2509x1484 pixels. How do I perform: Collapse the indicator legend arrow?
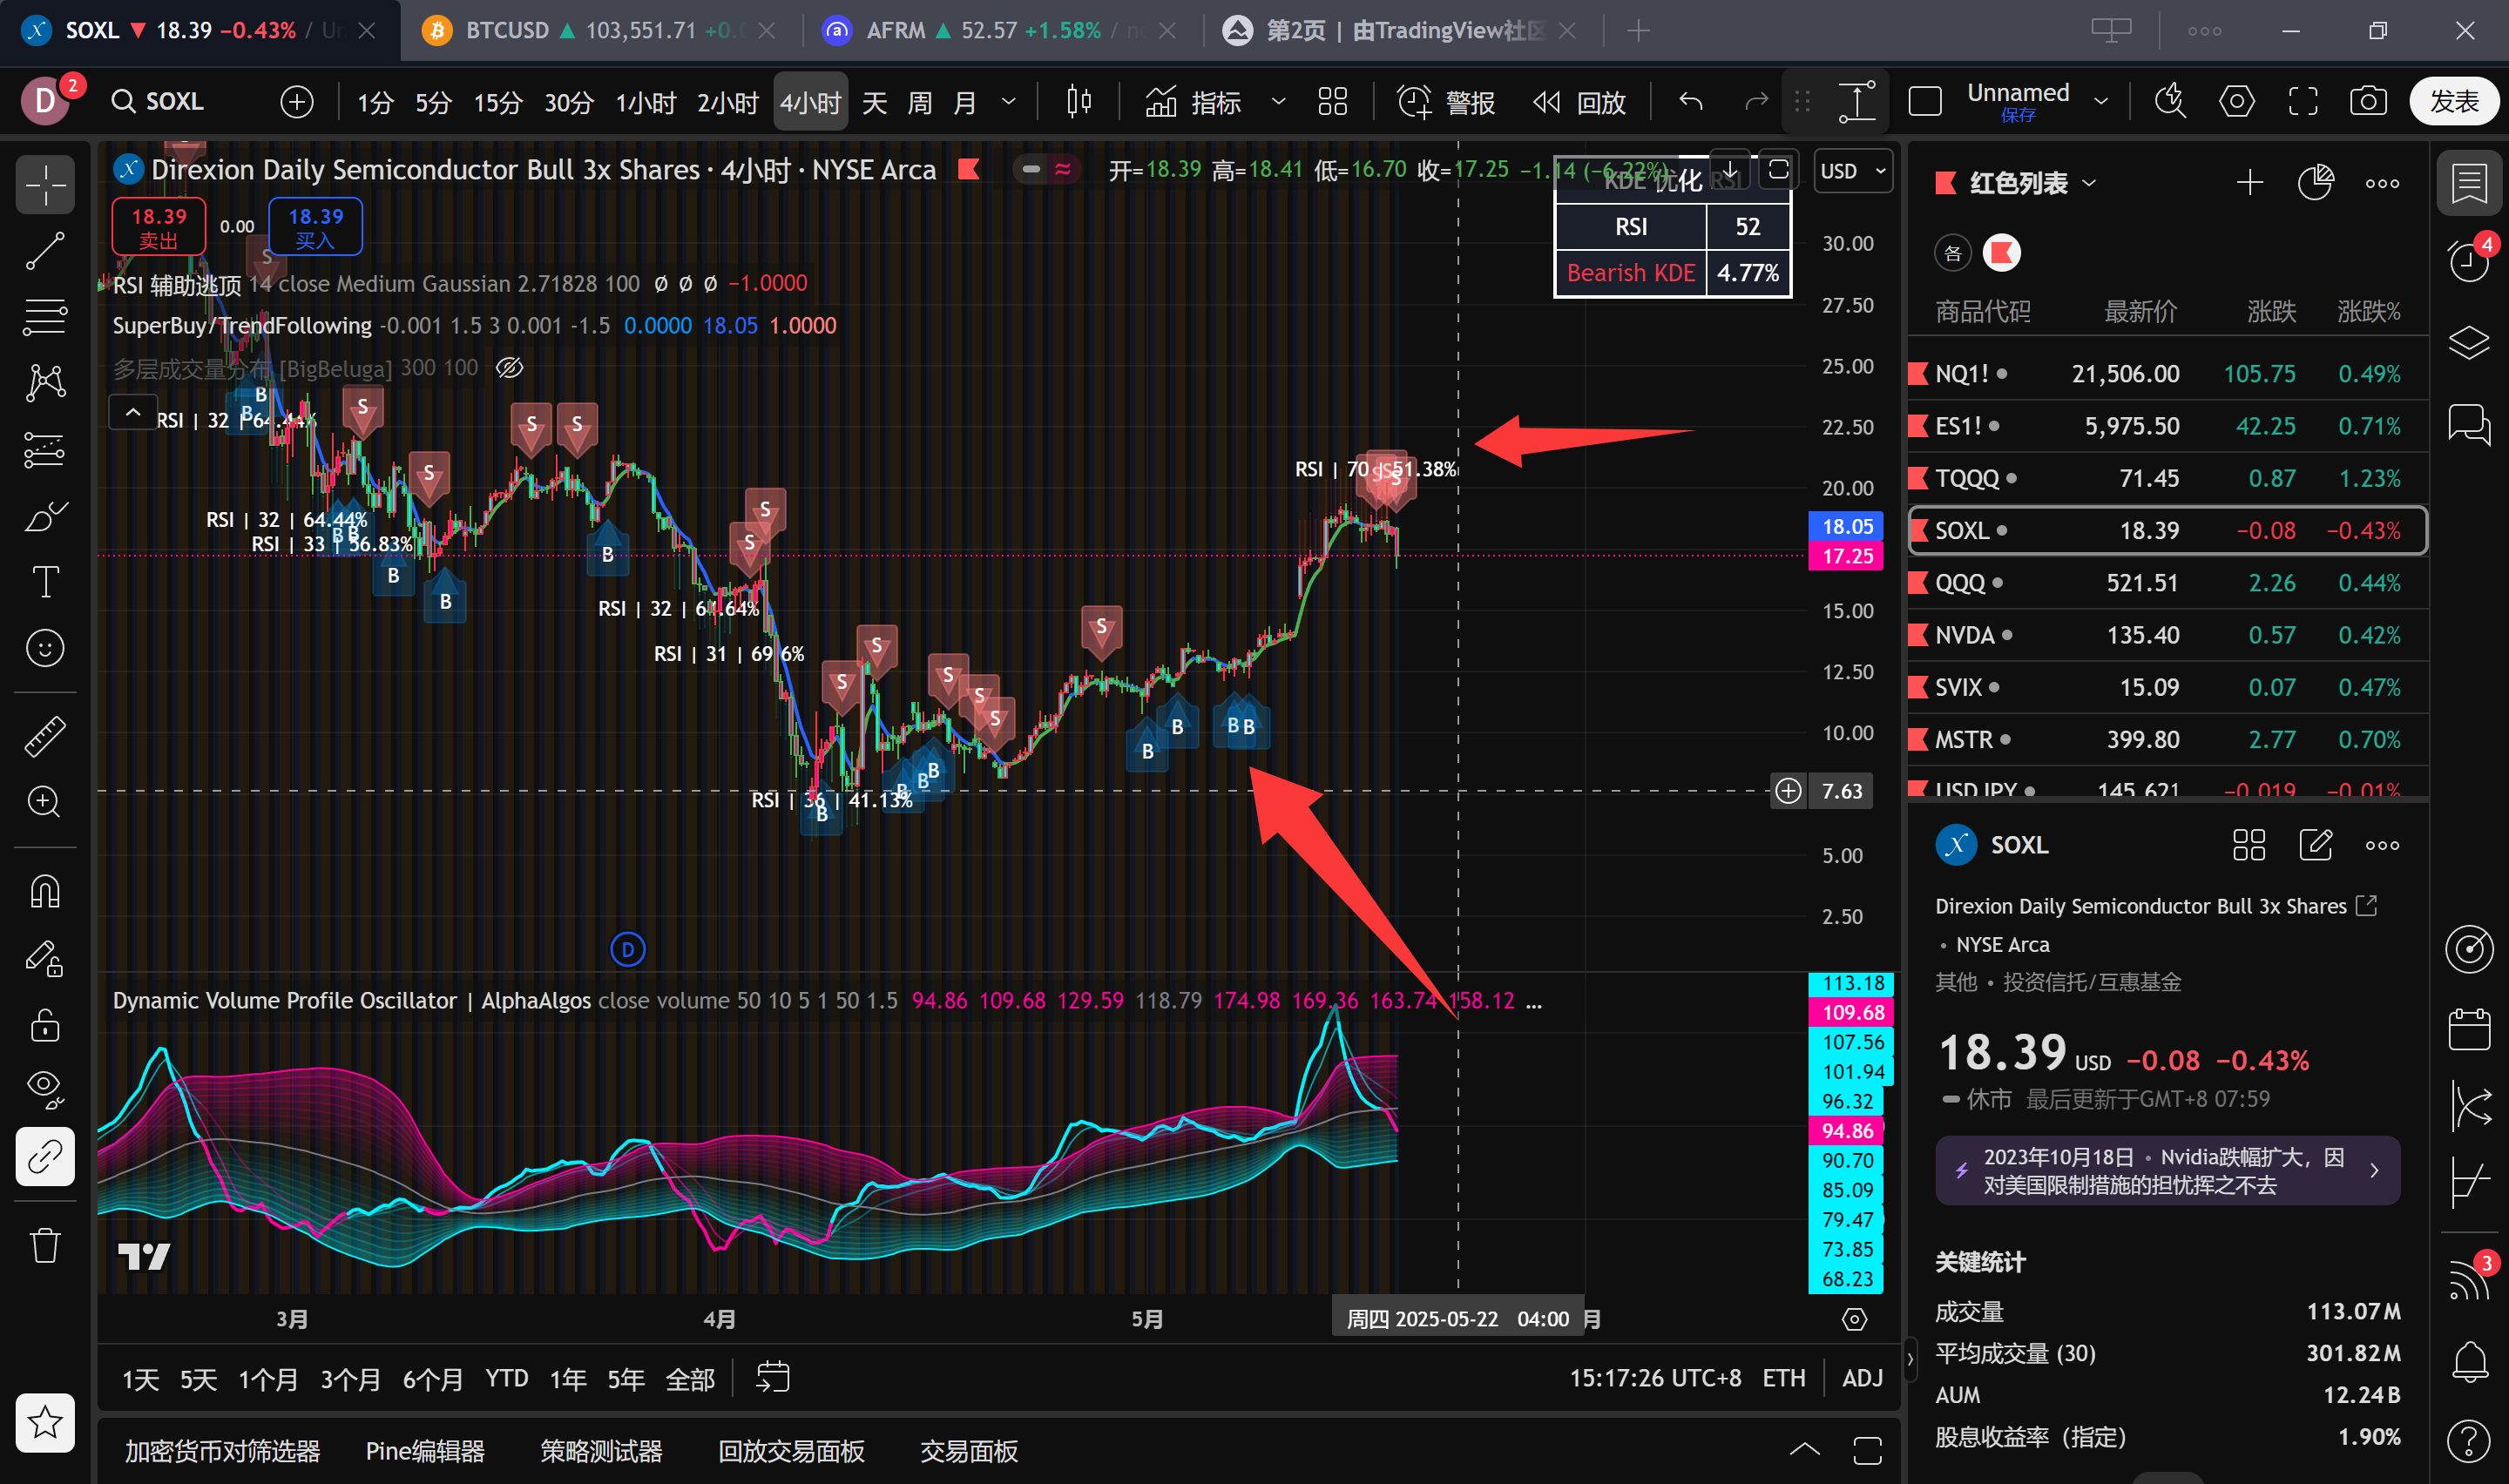133,412
